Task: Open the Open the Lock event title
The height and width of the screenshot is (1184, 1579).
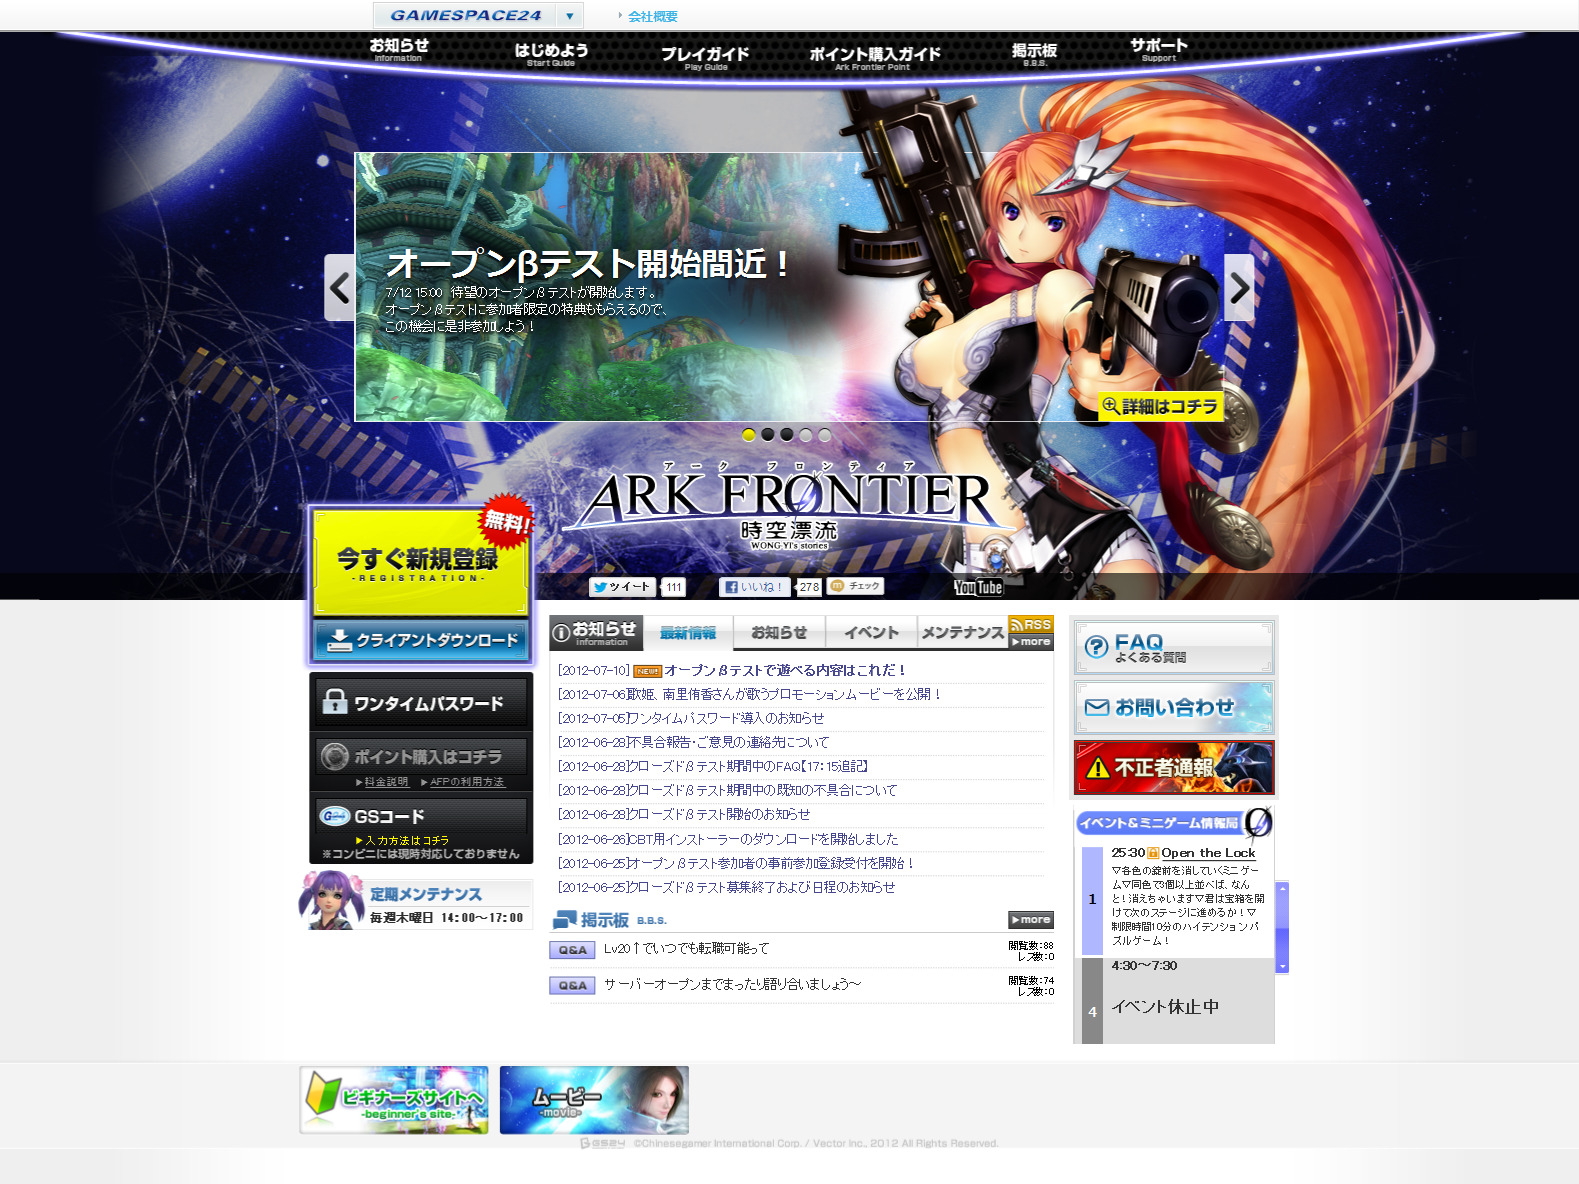Action: point(1208,853)
